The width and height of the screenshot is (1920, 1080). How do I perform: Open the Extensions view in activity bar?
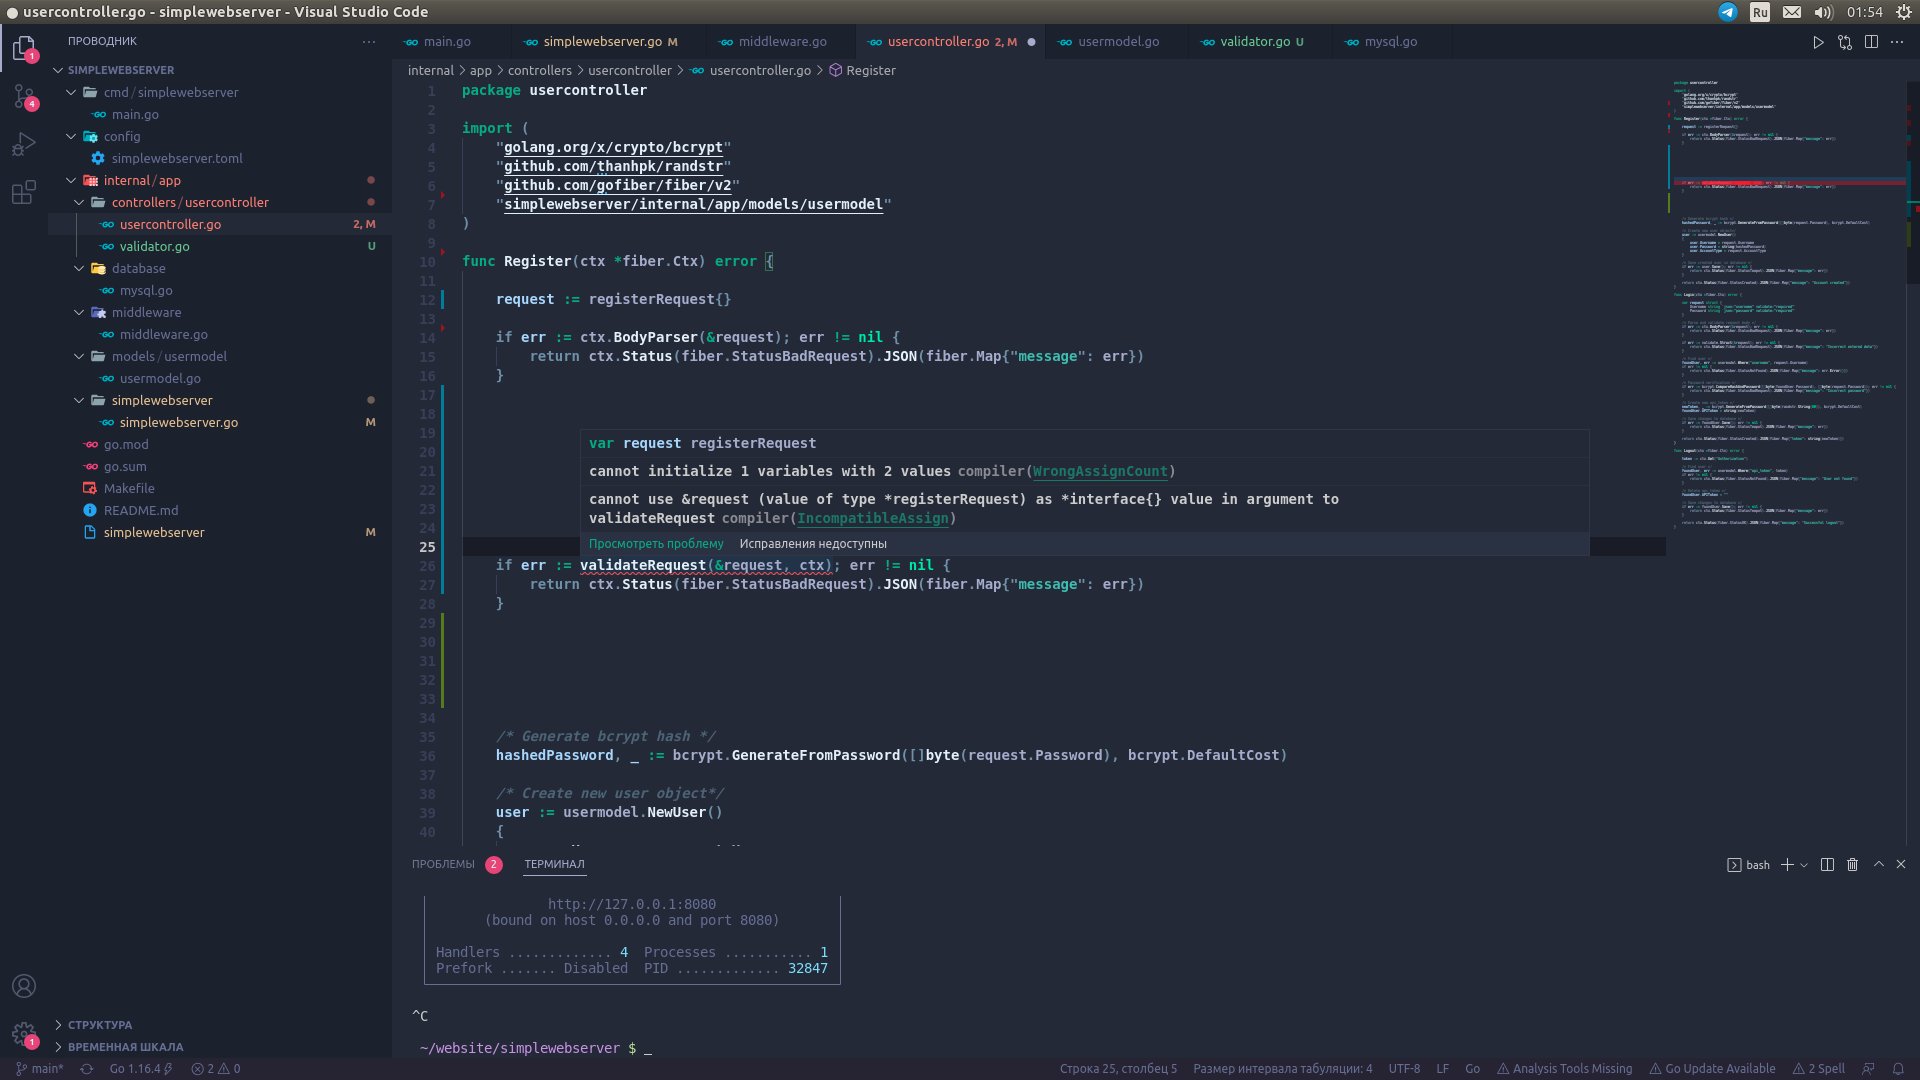coord(24,192)
